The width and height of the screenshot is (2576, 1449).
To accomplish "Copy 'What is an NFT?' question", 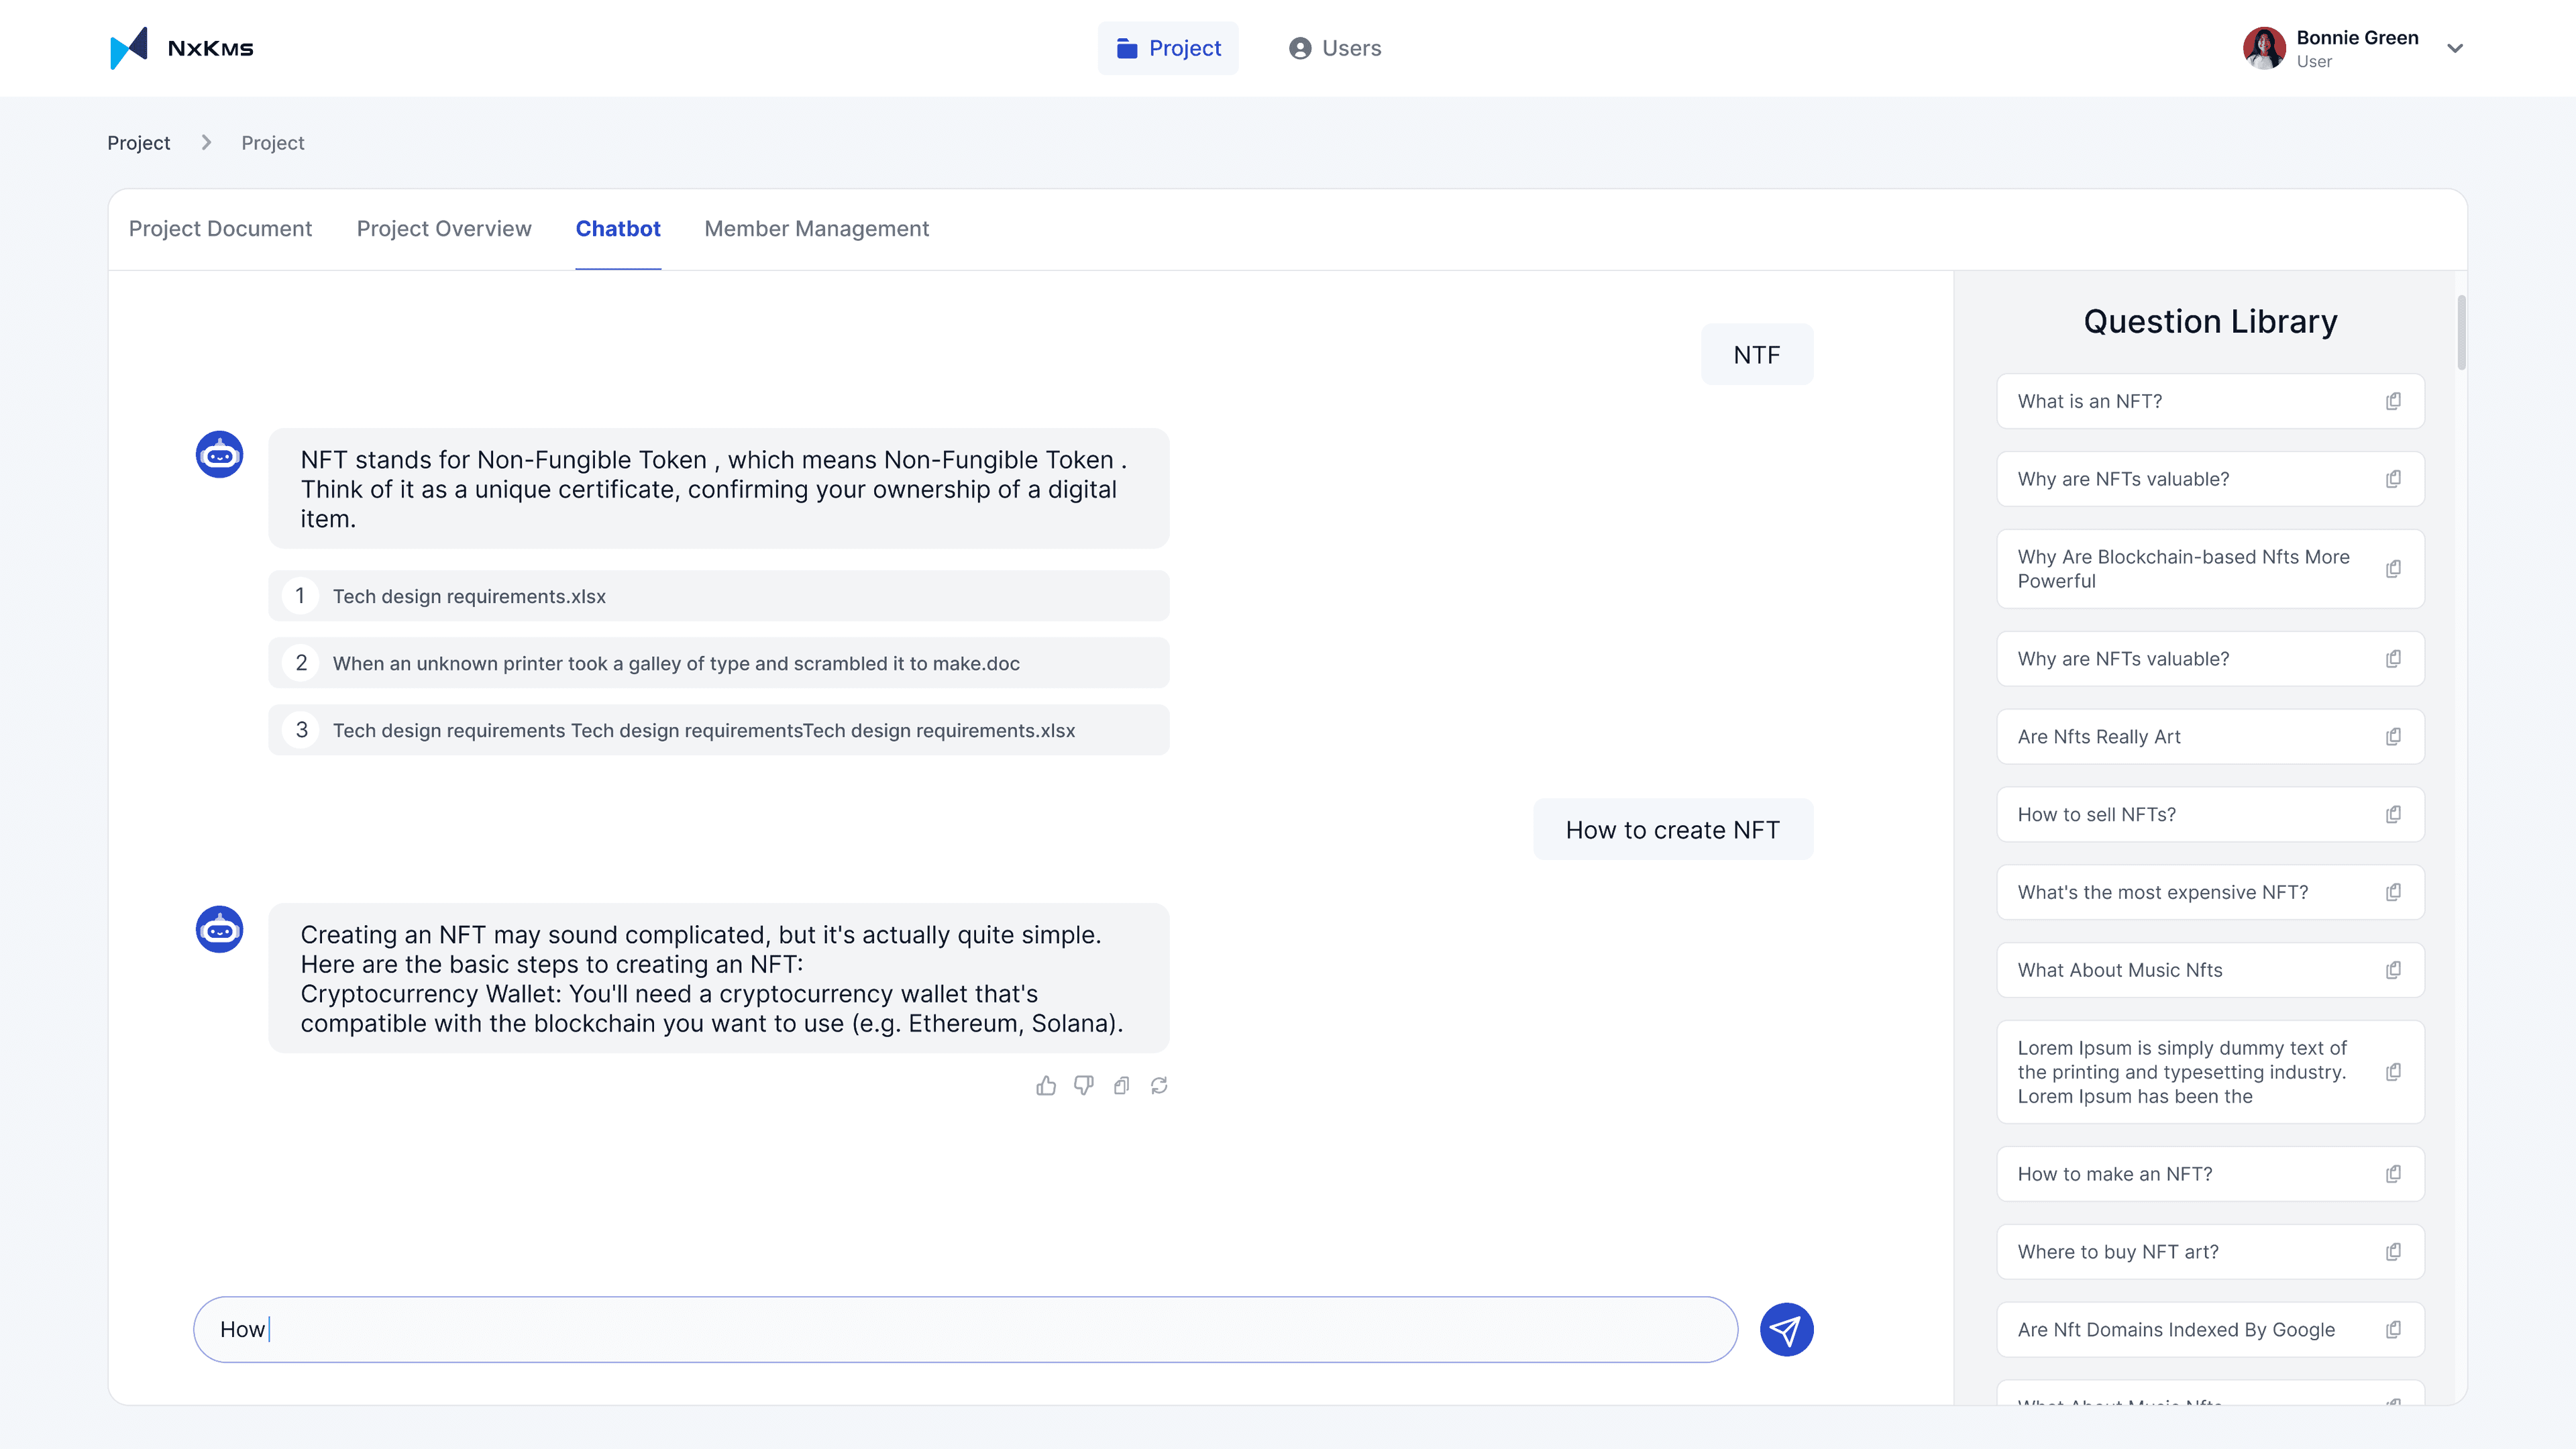I will pyautogui.click(x=2394, y=401).
